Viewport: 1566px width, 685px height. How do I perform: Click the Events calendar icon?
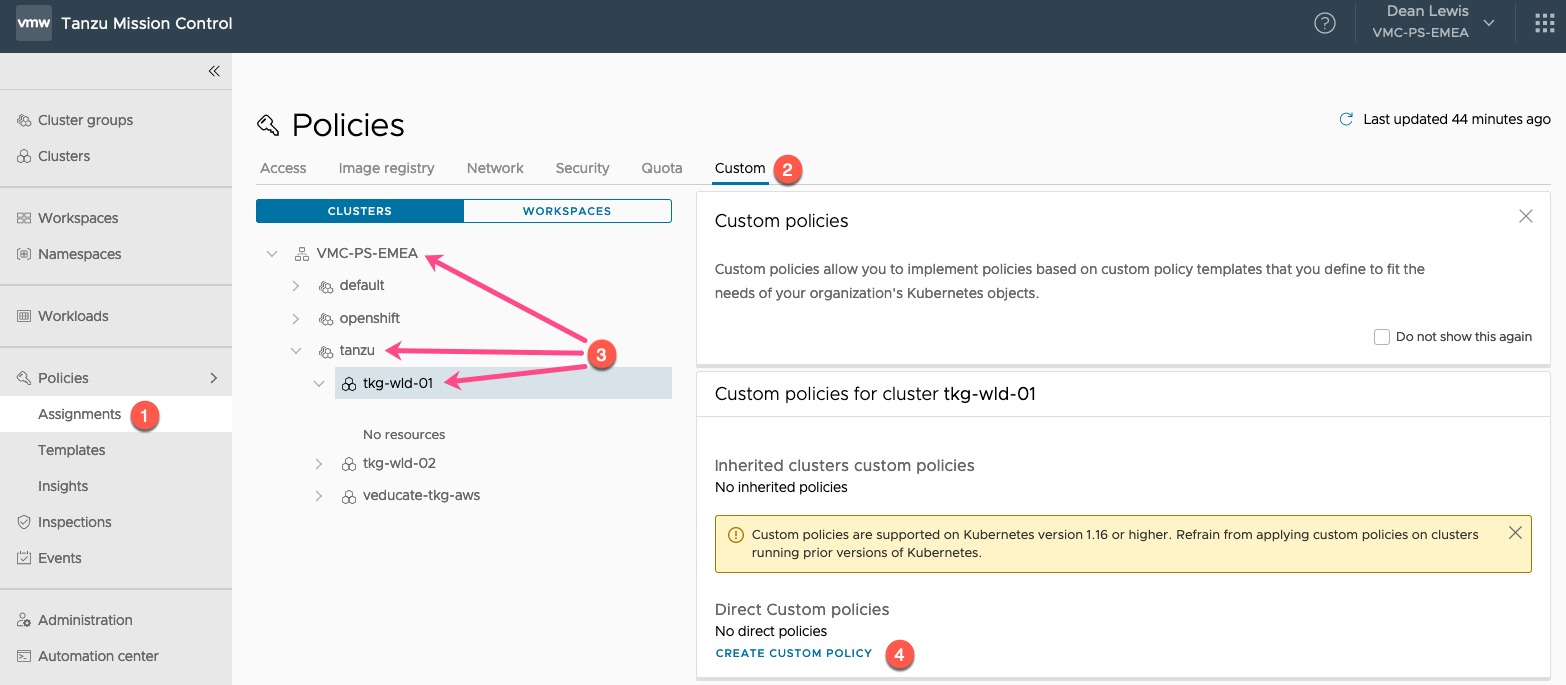point(24,558)
